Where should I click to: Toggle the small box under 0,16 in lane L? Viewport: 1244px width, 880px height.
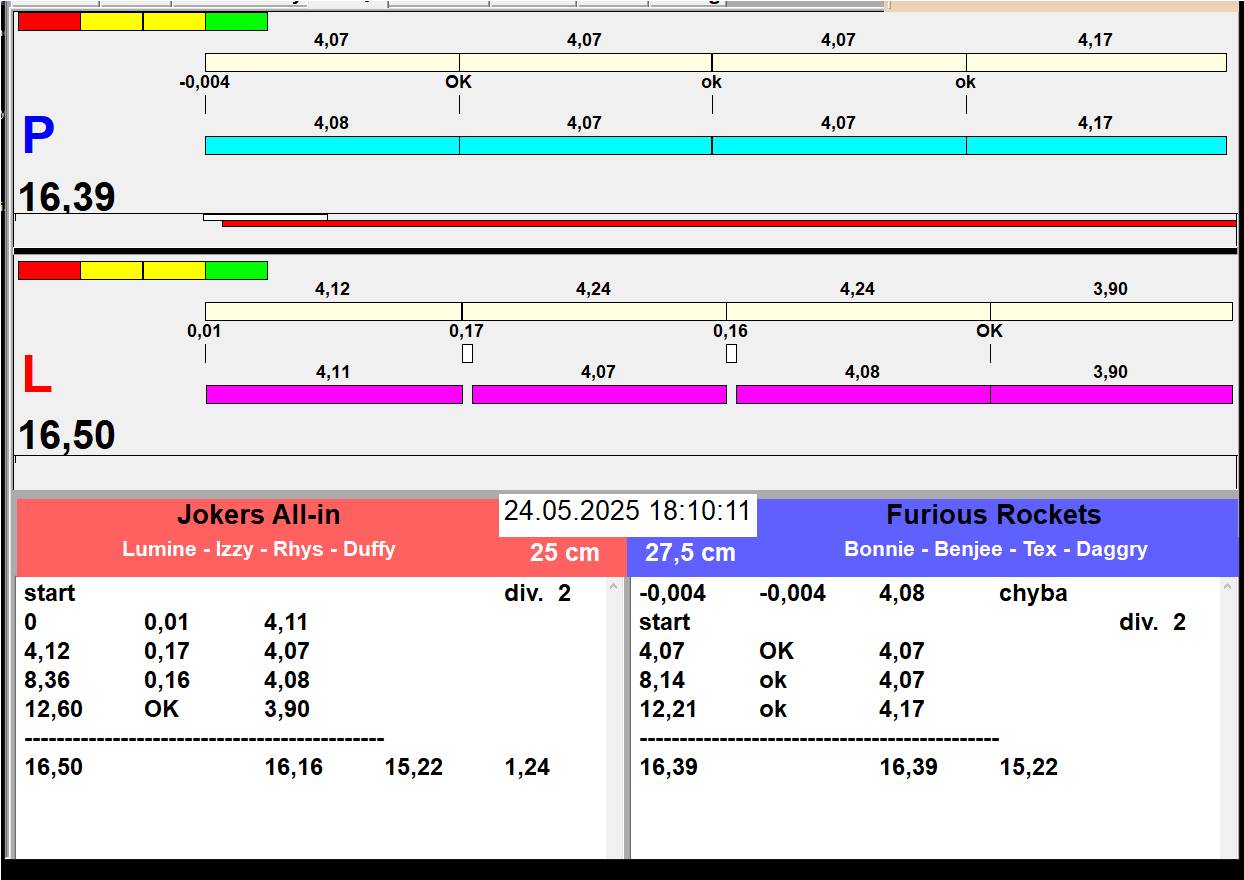click(731, 353)
